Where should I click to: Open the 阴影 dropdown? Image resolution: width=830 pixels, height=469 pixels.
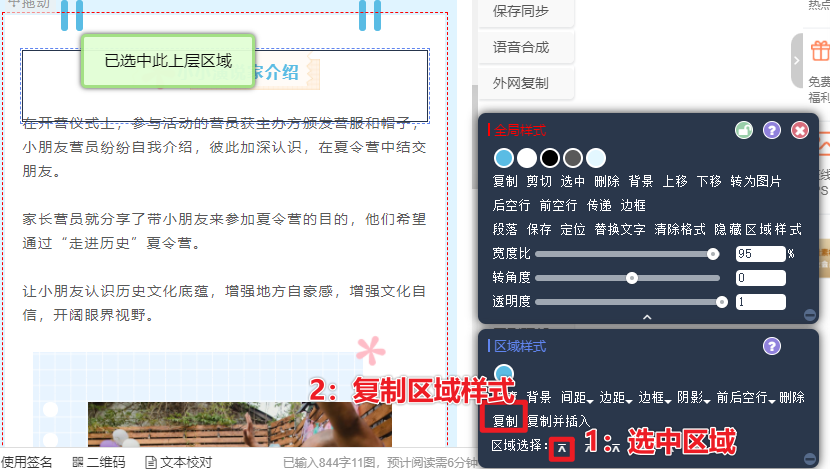tap(693, 397)
